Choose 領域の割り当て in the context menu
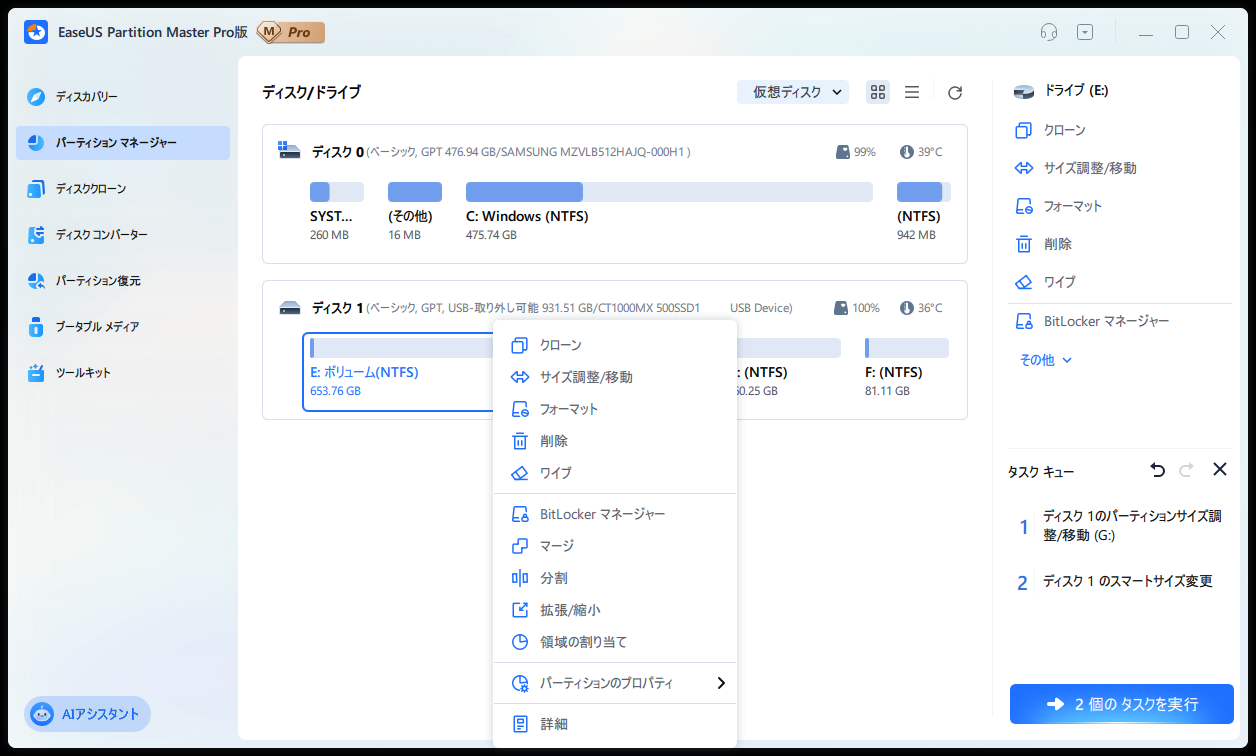This screenshot has width=1256, height=756. tap(615, 642)
